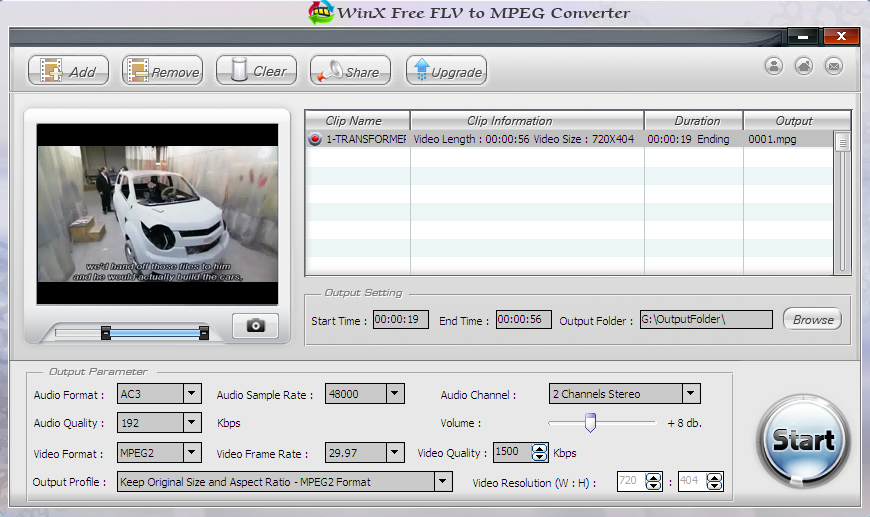The image size is (870, 517).
Task: Take a snapshot with the camera icon
Action: point(255,326)
